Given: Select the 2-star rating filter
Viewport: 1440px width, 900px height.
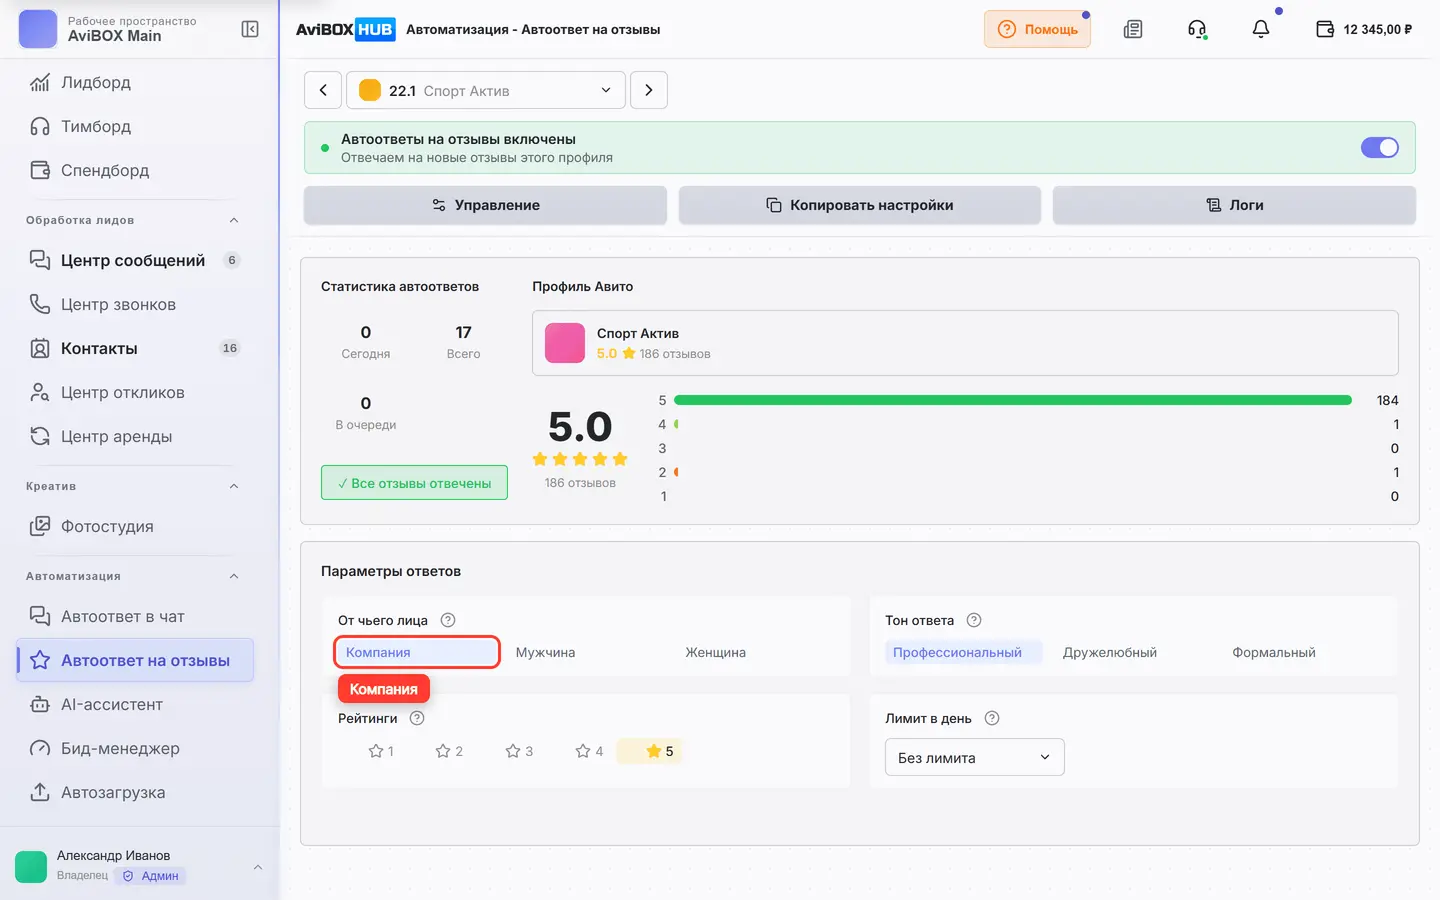Looking at the screenshot, I should 449,751.
